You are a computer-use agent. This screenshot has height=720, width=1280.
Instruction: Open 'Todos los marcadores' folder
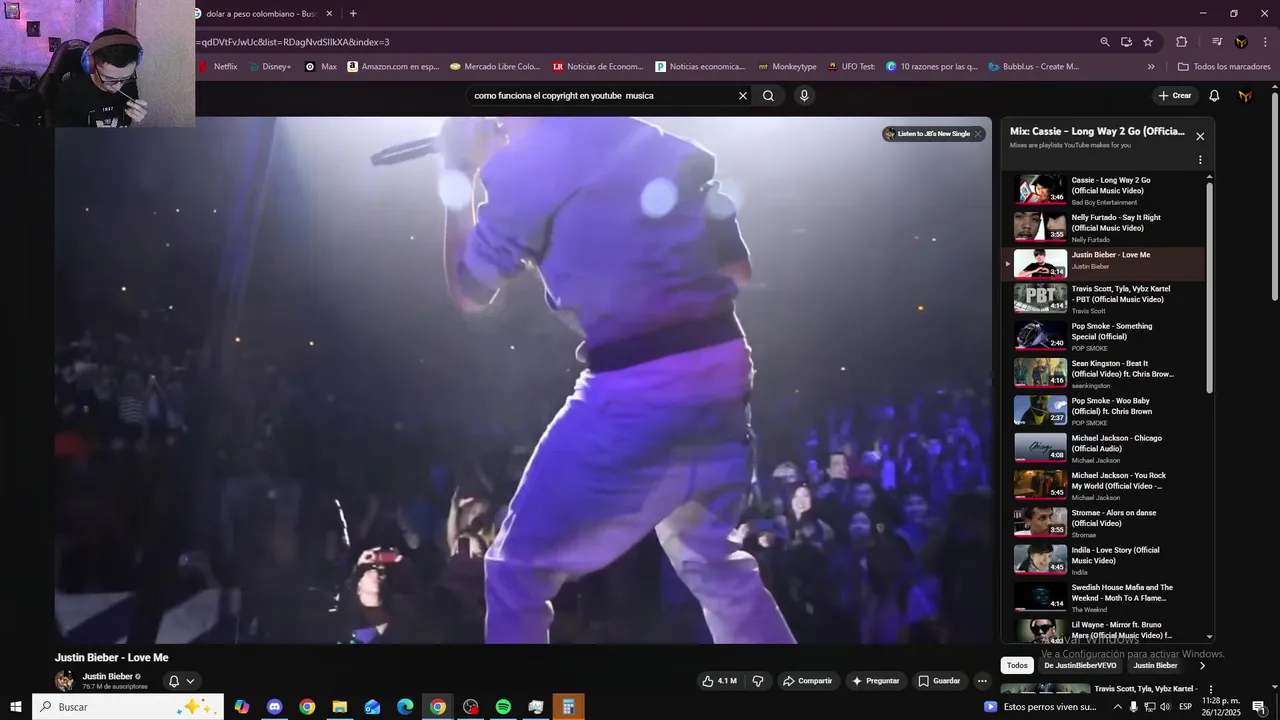1224,67
